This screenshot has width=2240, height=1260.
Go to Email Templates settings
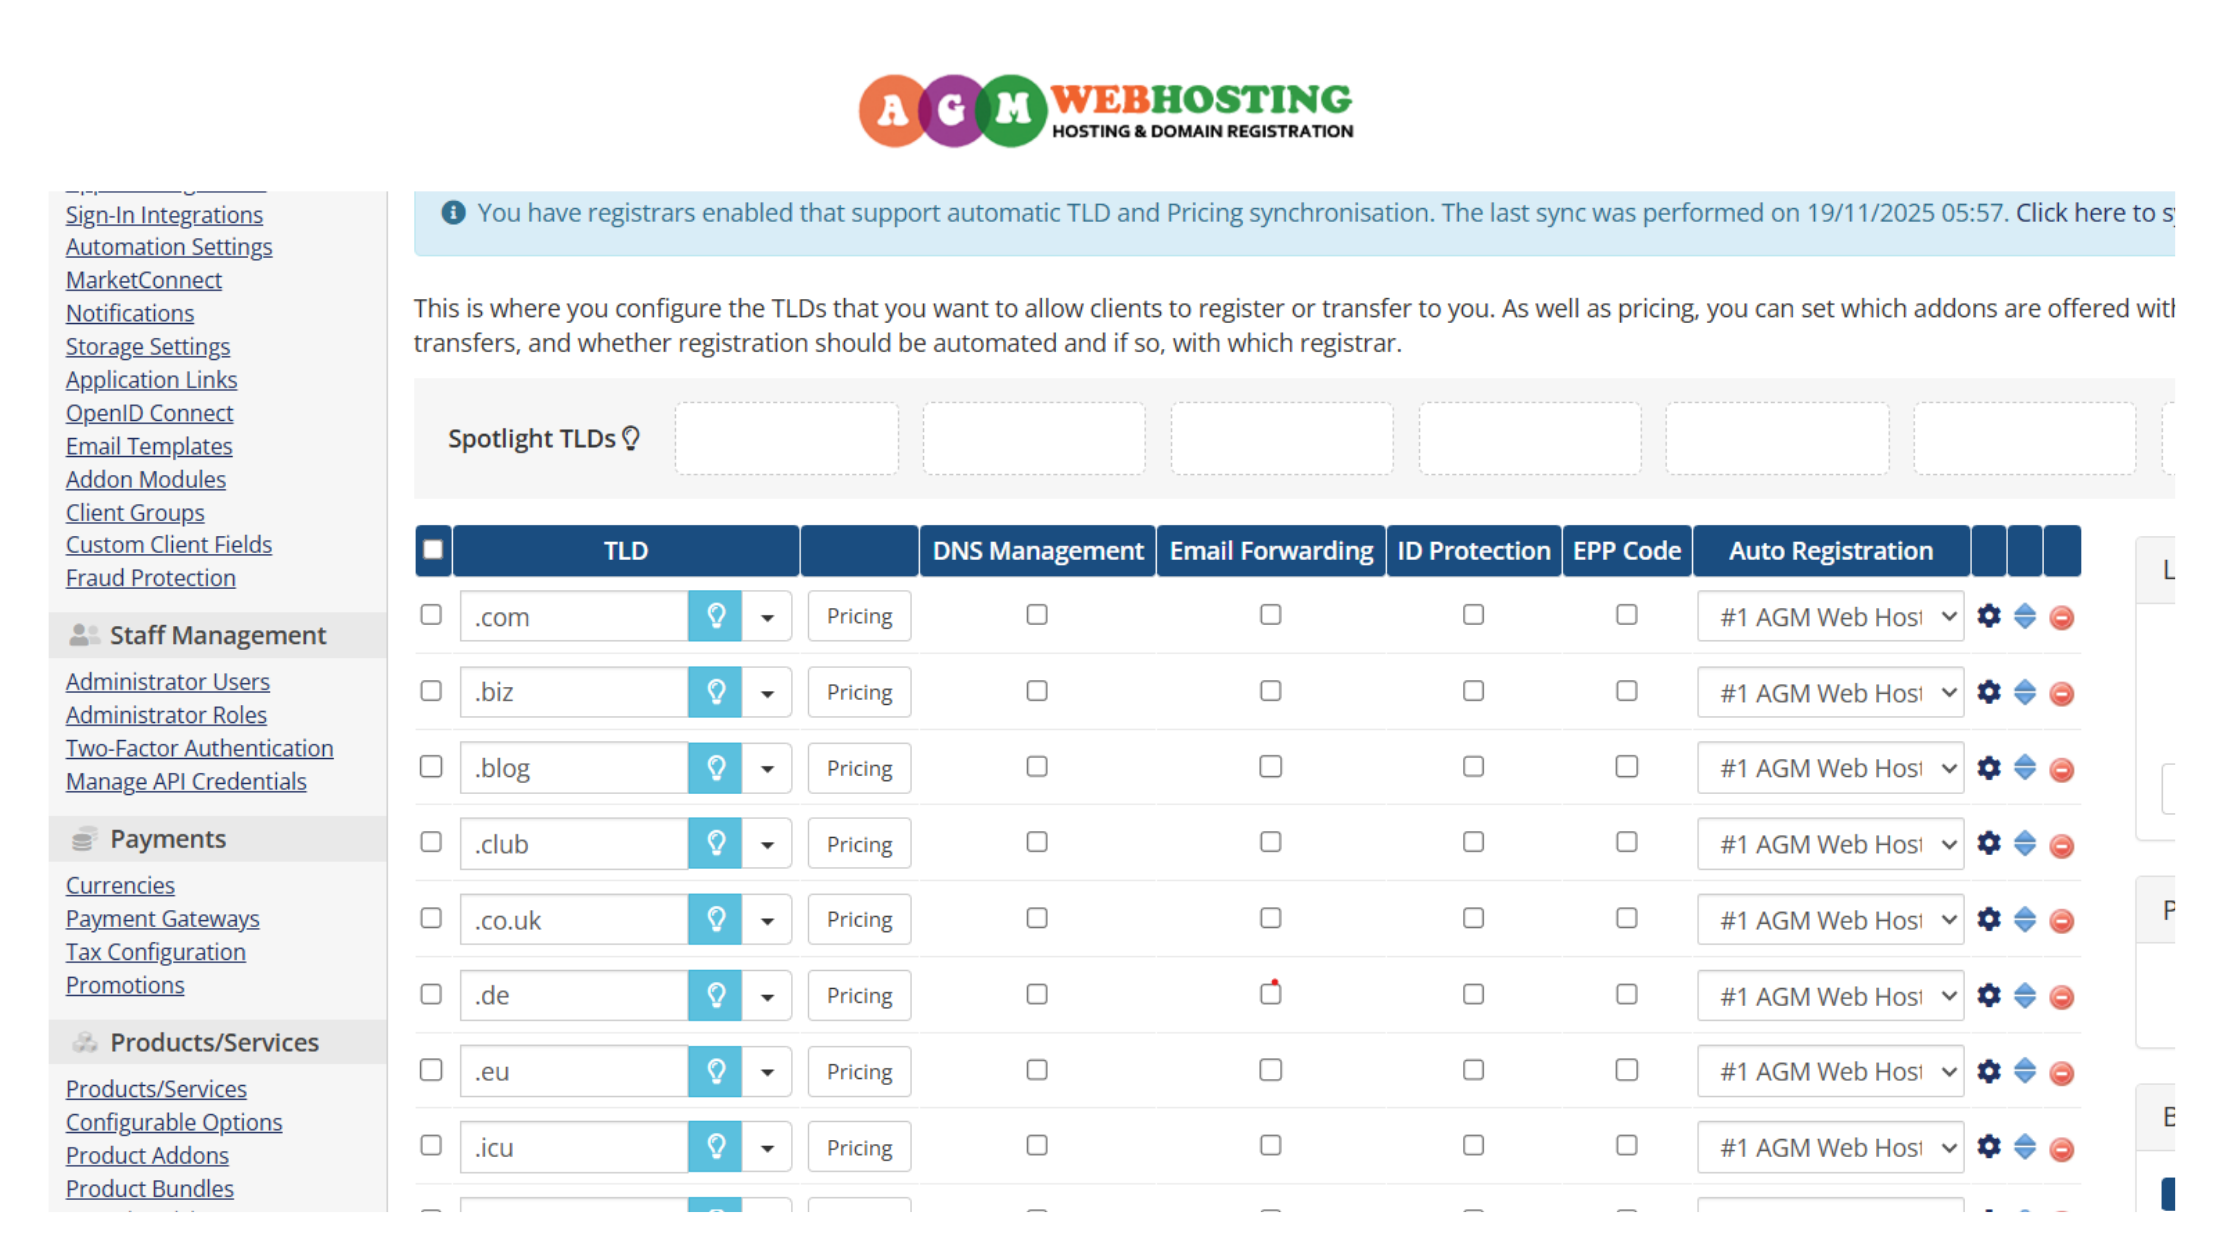point(149,446)
